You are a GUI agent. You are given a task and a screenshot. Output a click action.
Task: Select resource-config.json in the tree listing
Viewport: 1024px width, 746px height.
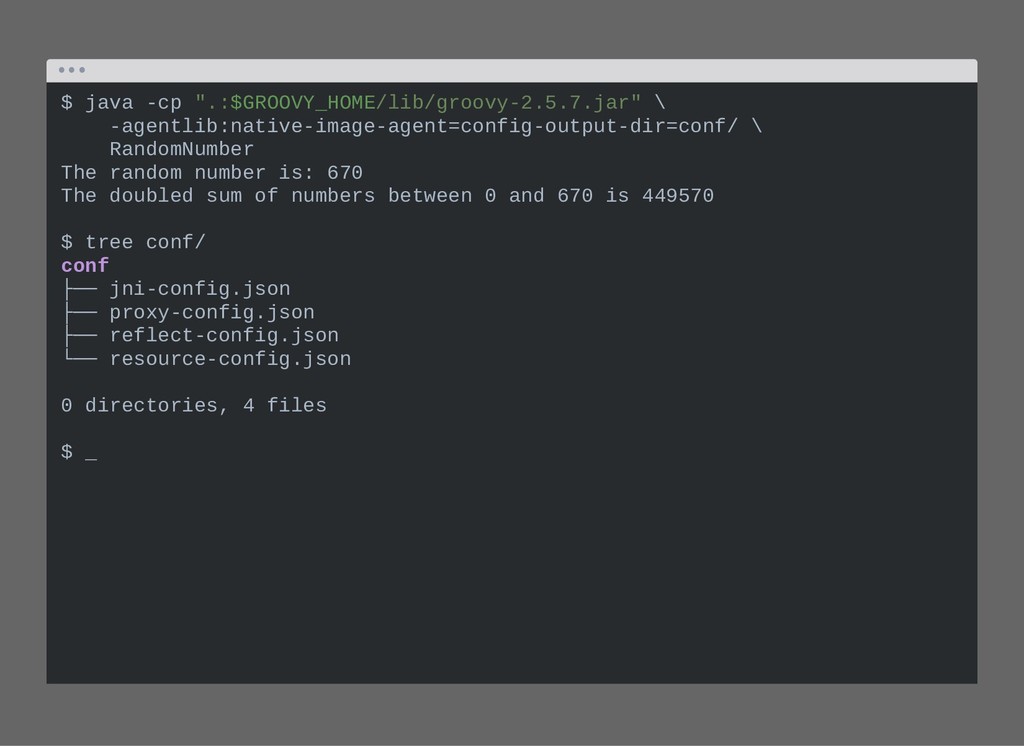click(230, 359)
